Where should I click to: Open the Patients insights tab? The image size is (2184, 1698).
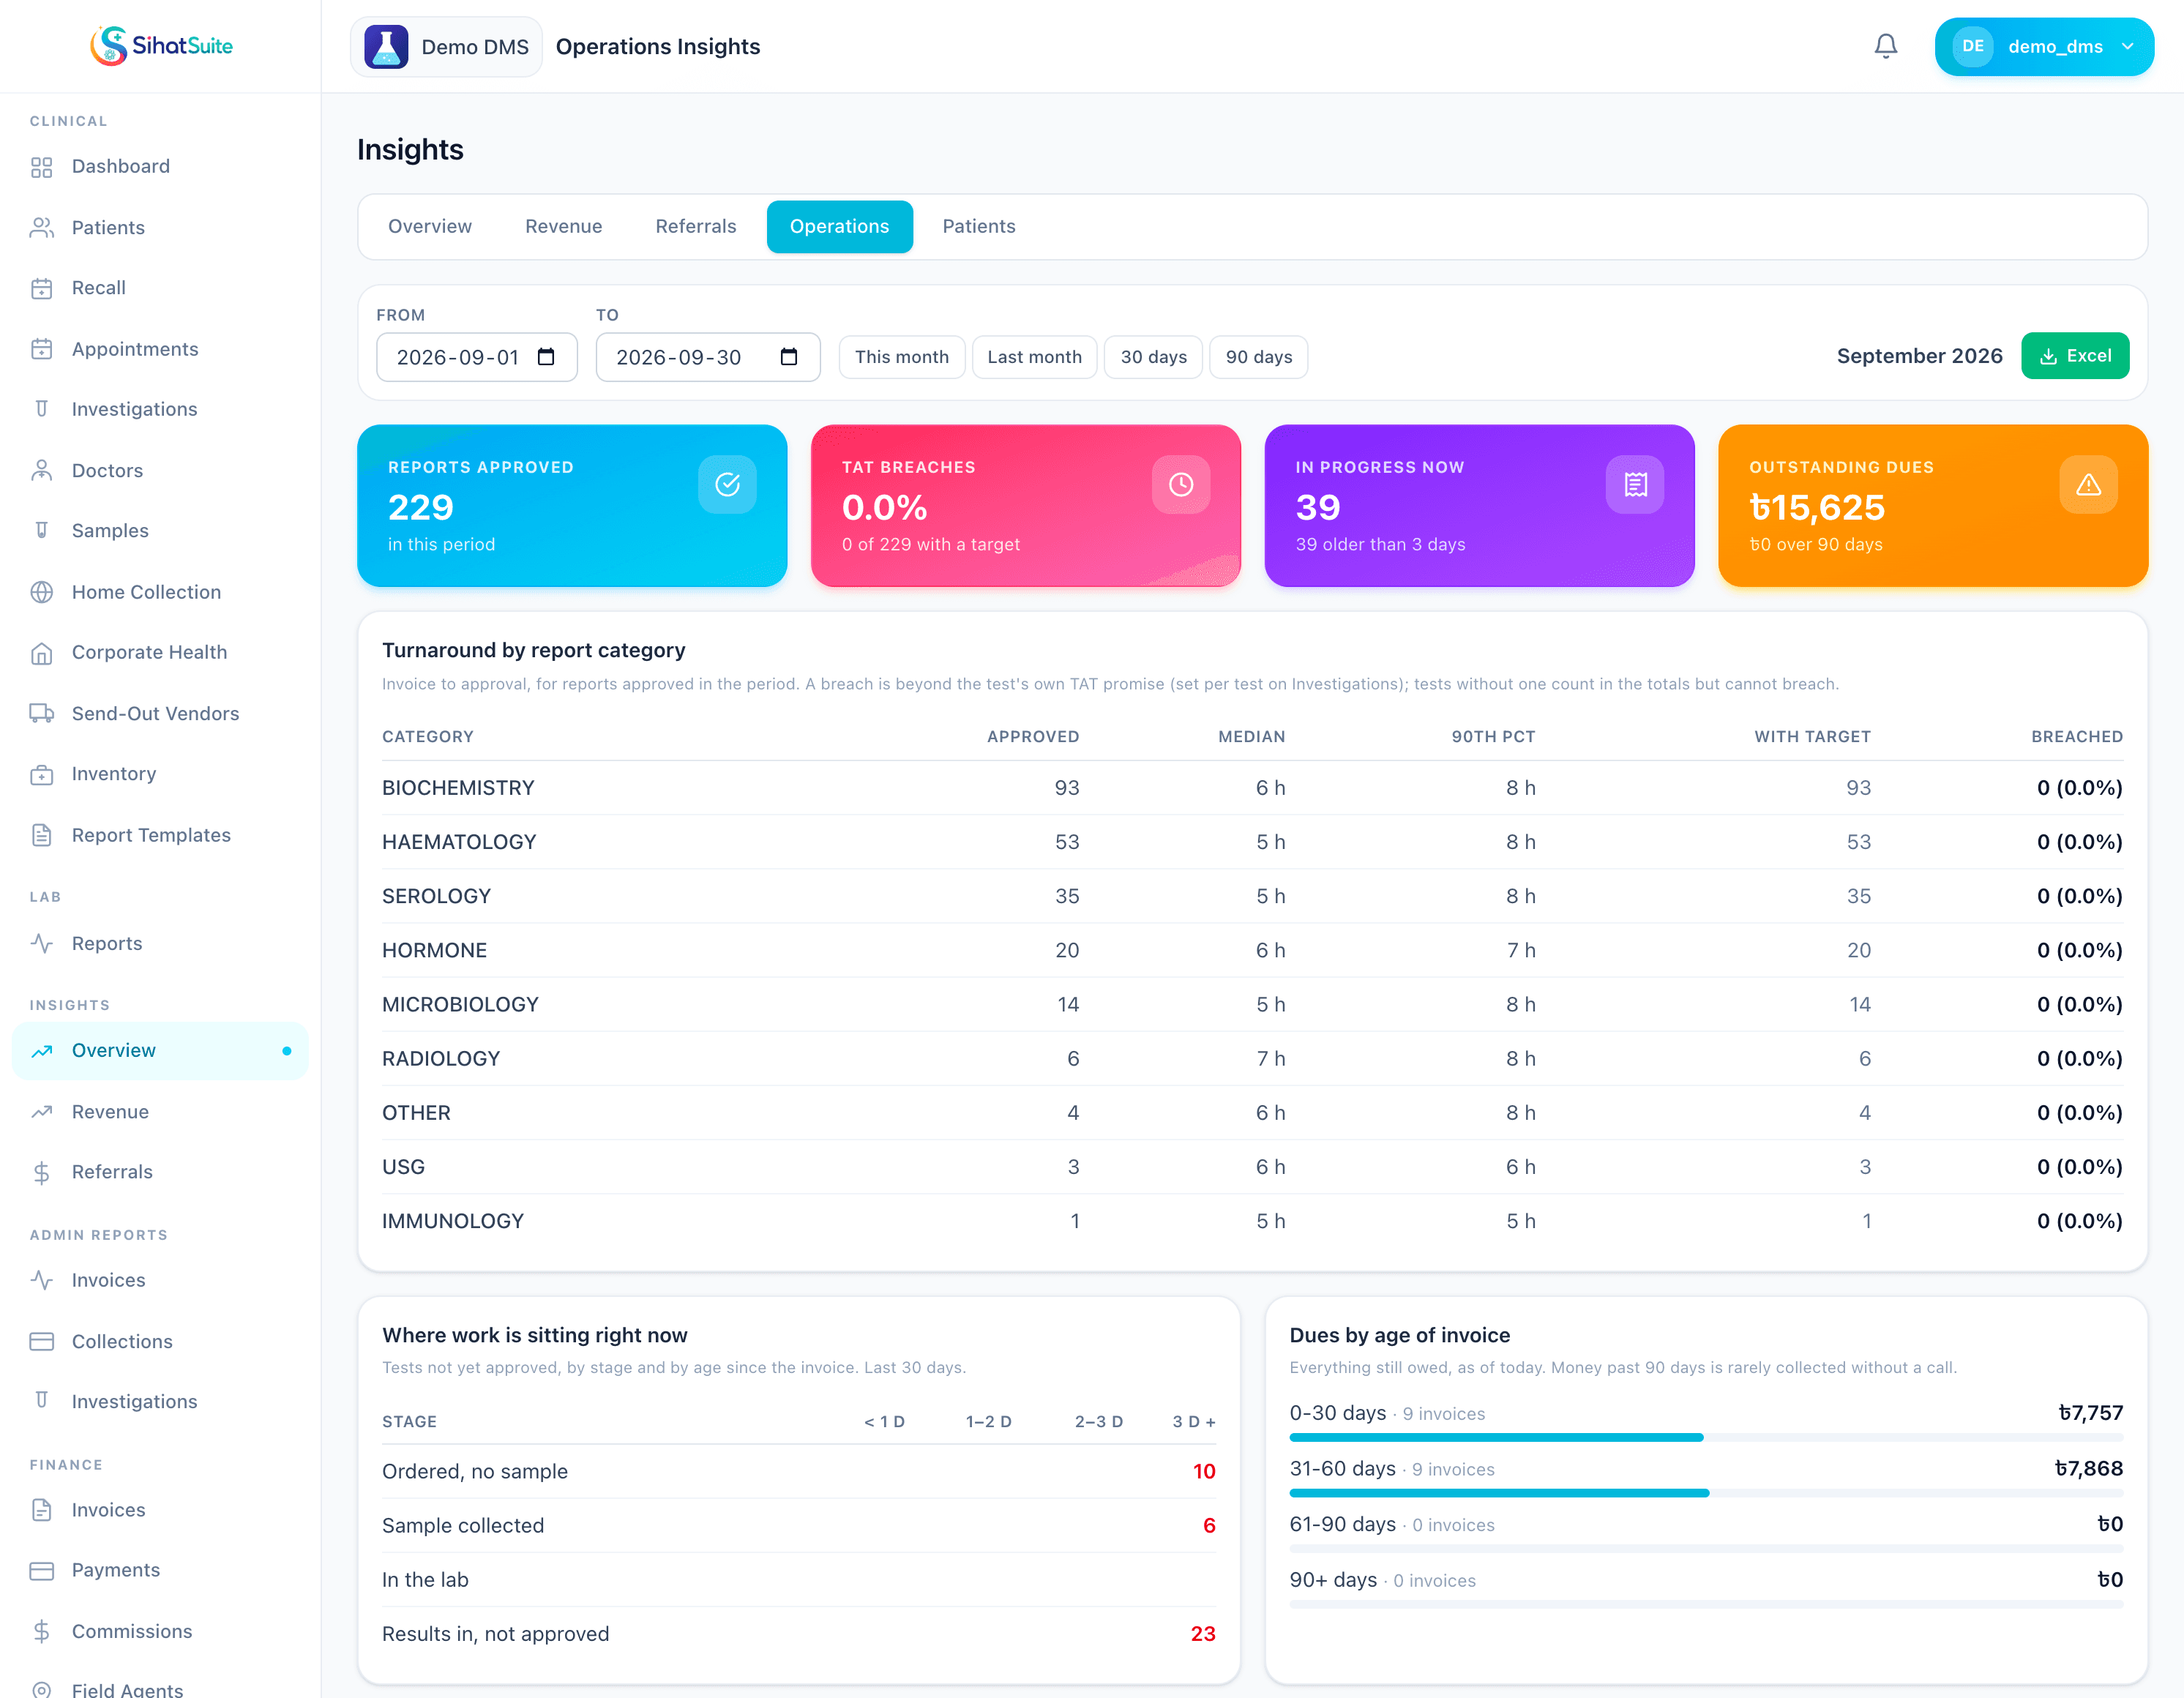click(978, 227)
